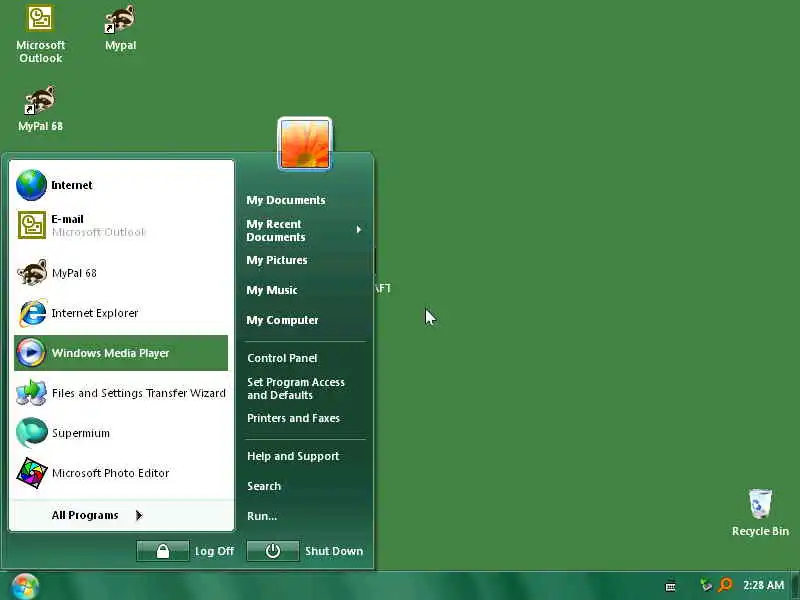Open My Music from Start menu
Image resolution: width=800 pixels, height=600 pixels.
(x=271, y=290)
